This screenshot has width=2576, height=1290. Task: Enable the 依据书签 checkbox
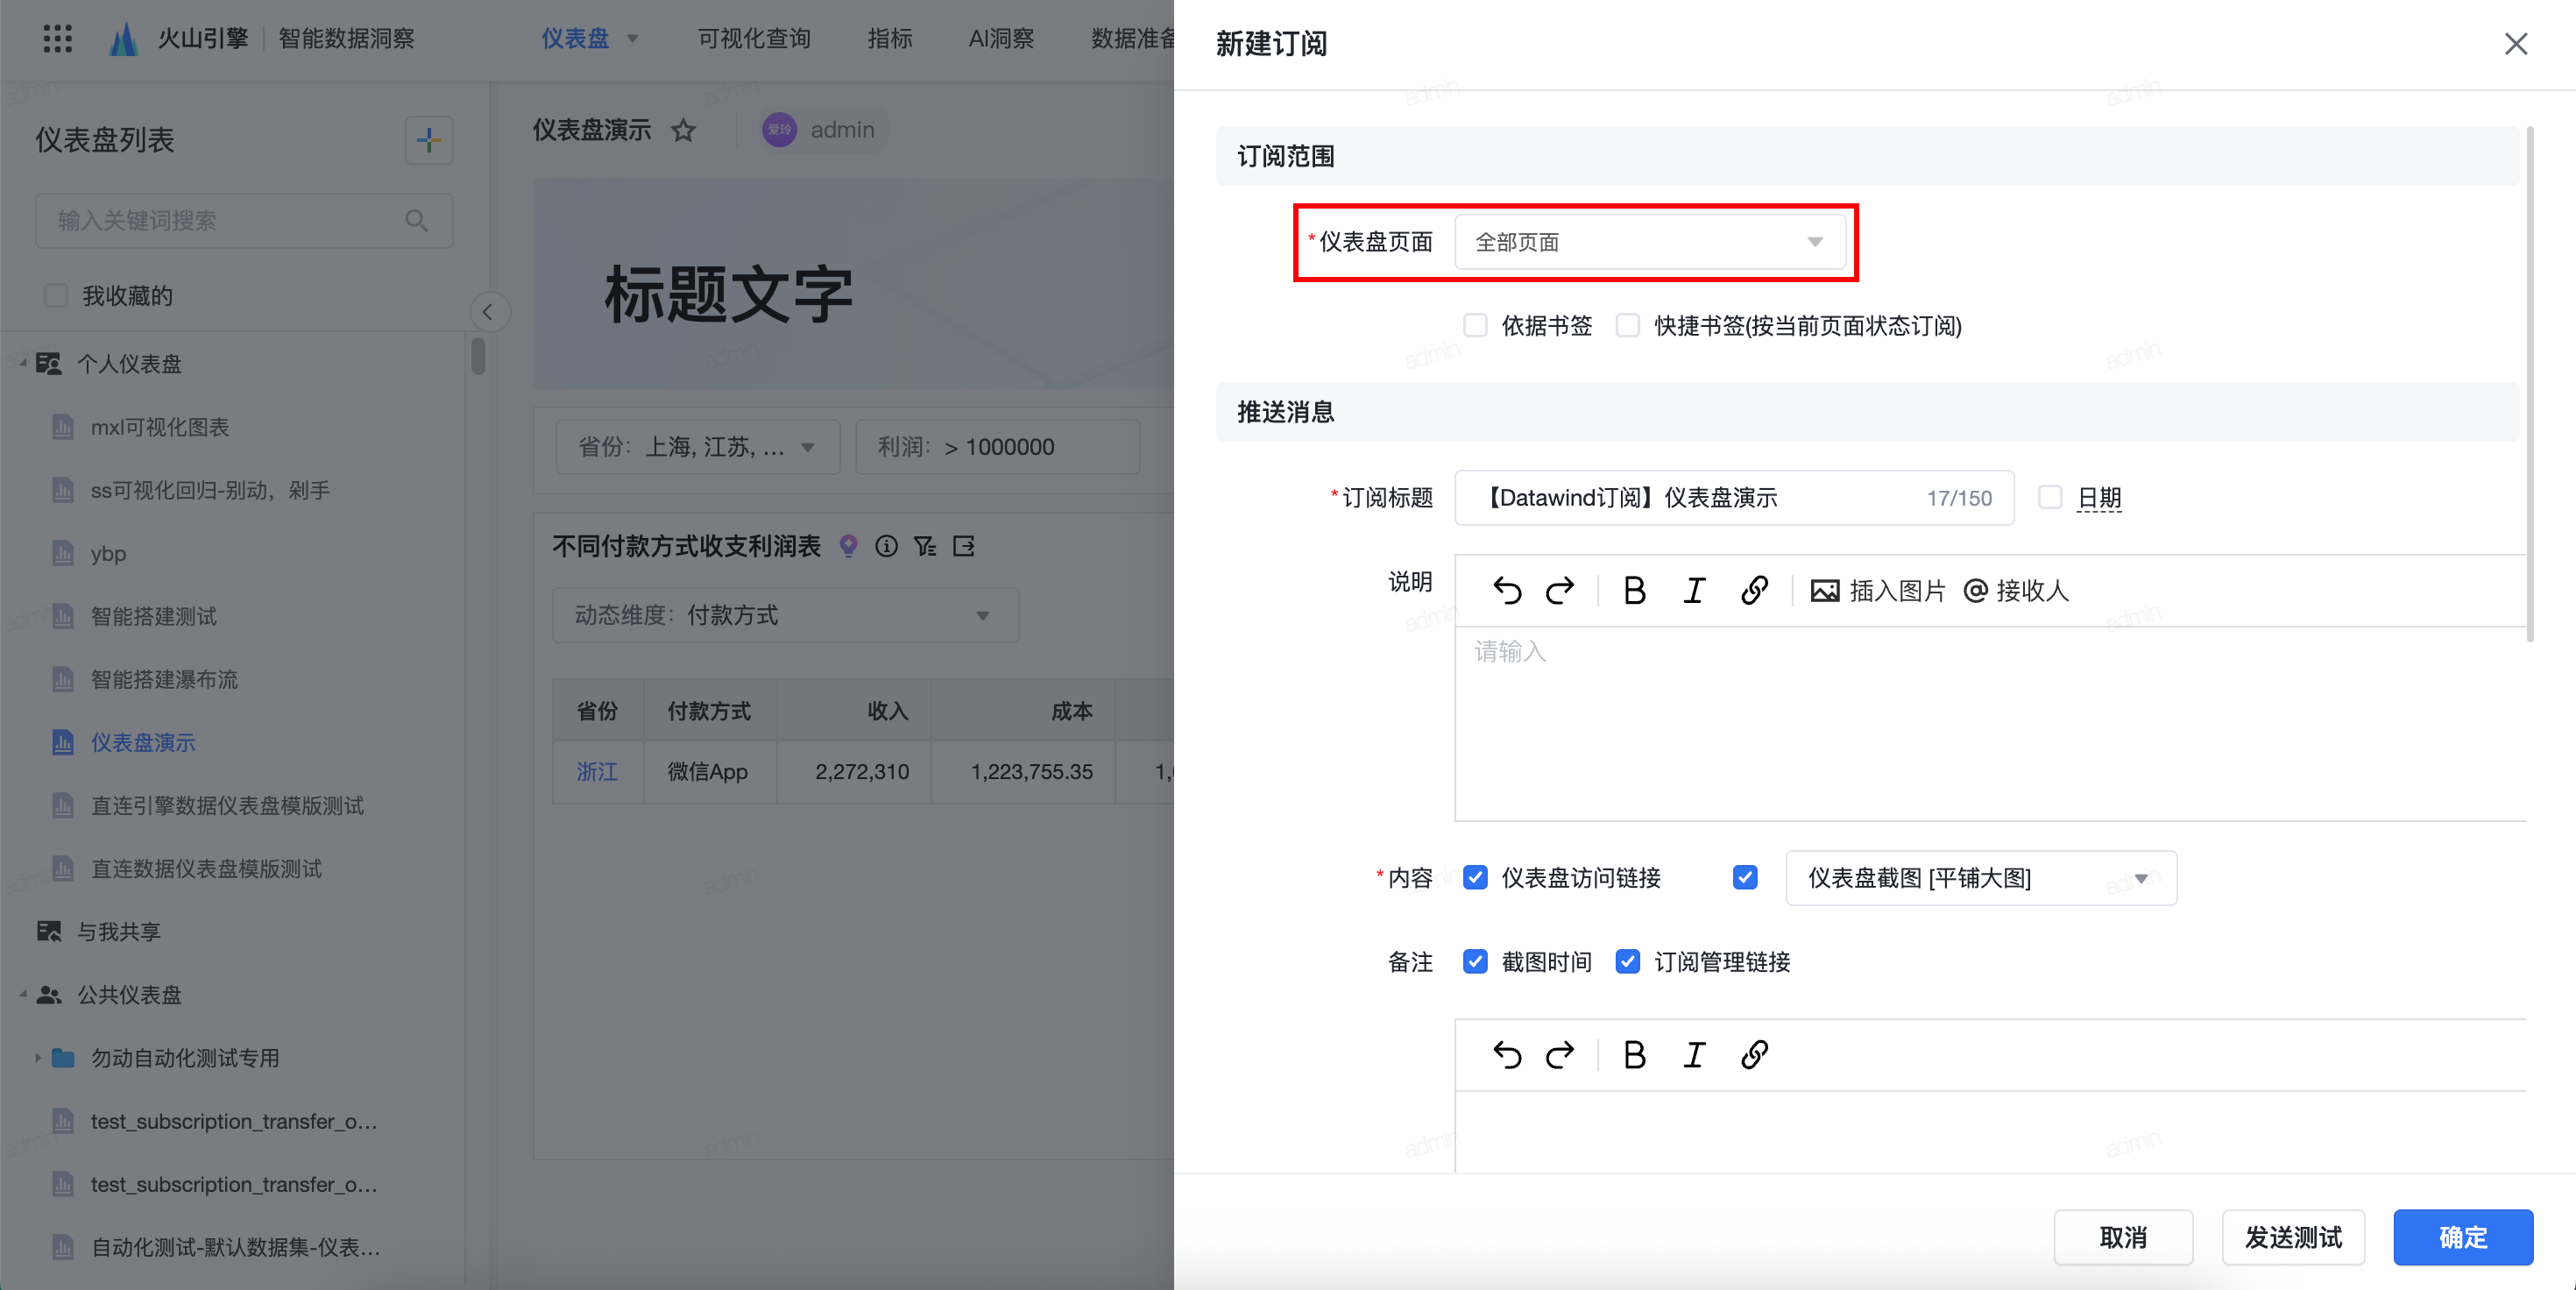(x=1475, y=326)
